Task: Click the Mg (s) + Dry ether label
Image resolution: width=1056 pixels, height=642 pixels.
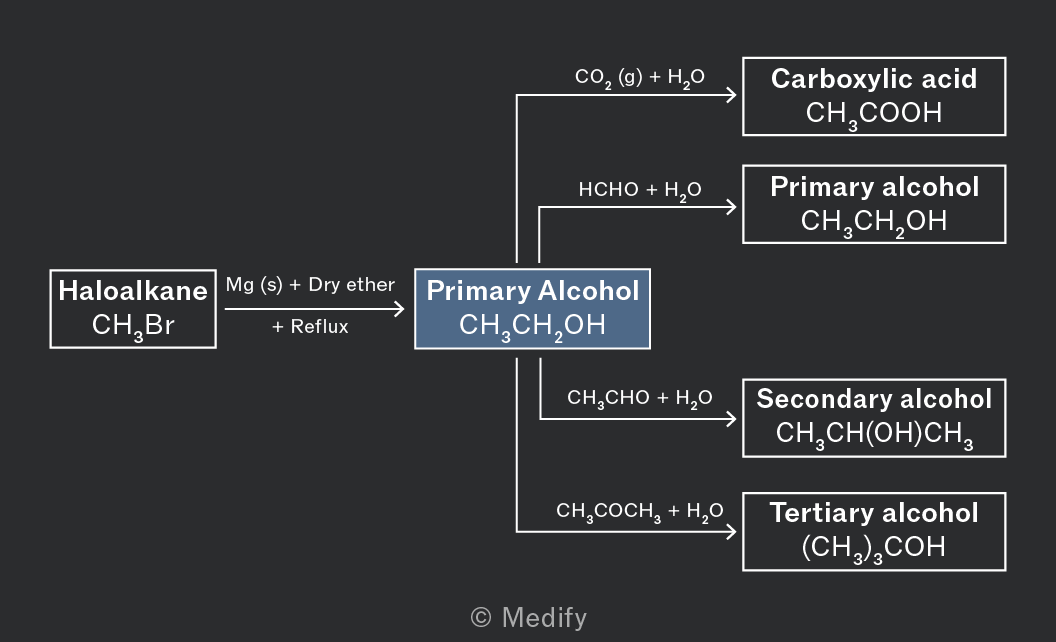Action: click(310, 285)
